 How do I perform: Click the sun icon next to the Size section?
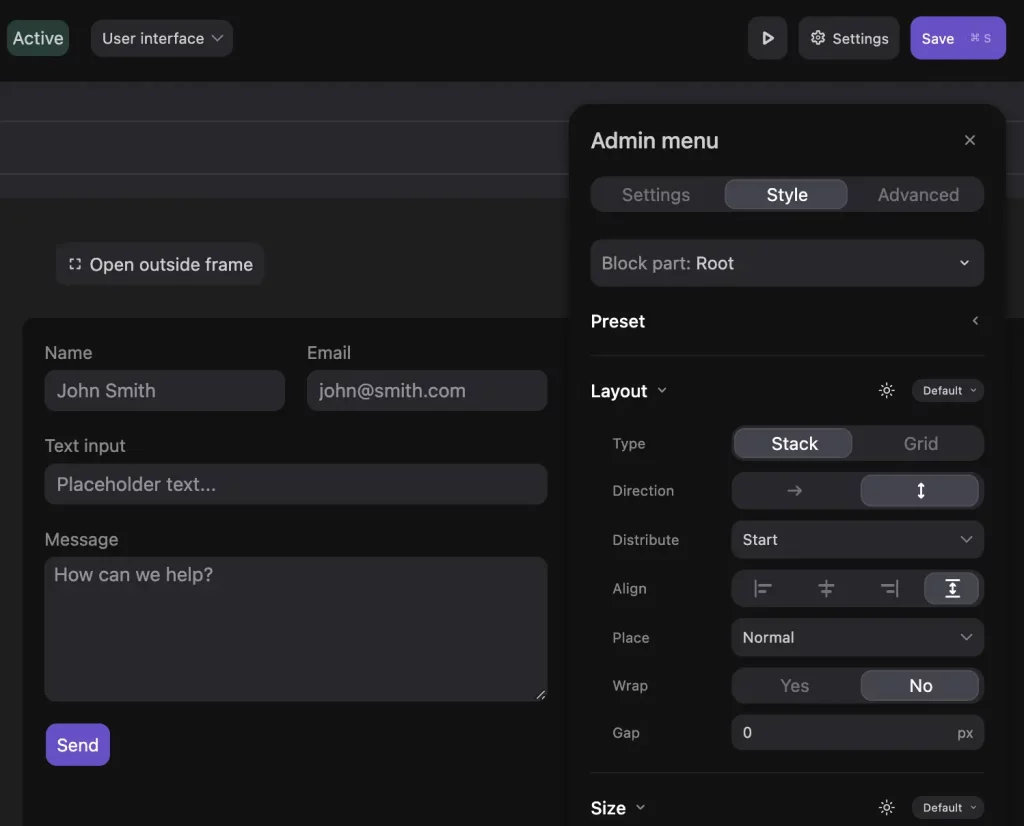tap(886, 807)
